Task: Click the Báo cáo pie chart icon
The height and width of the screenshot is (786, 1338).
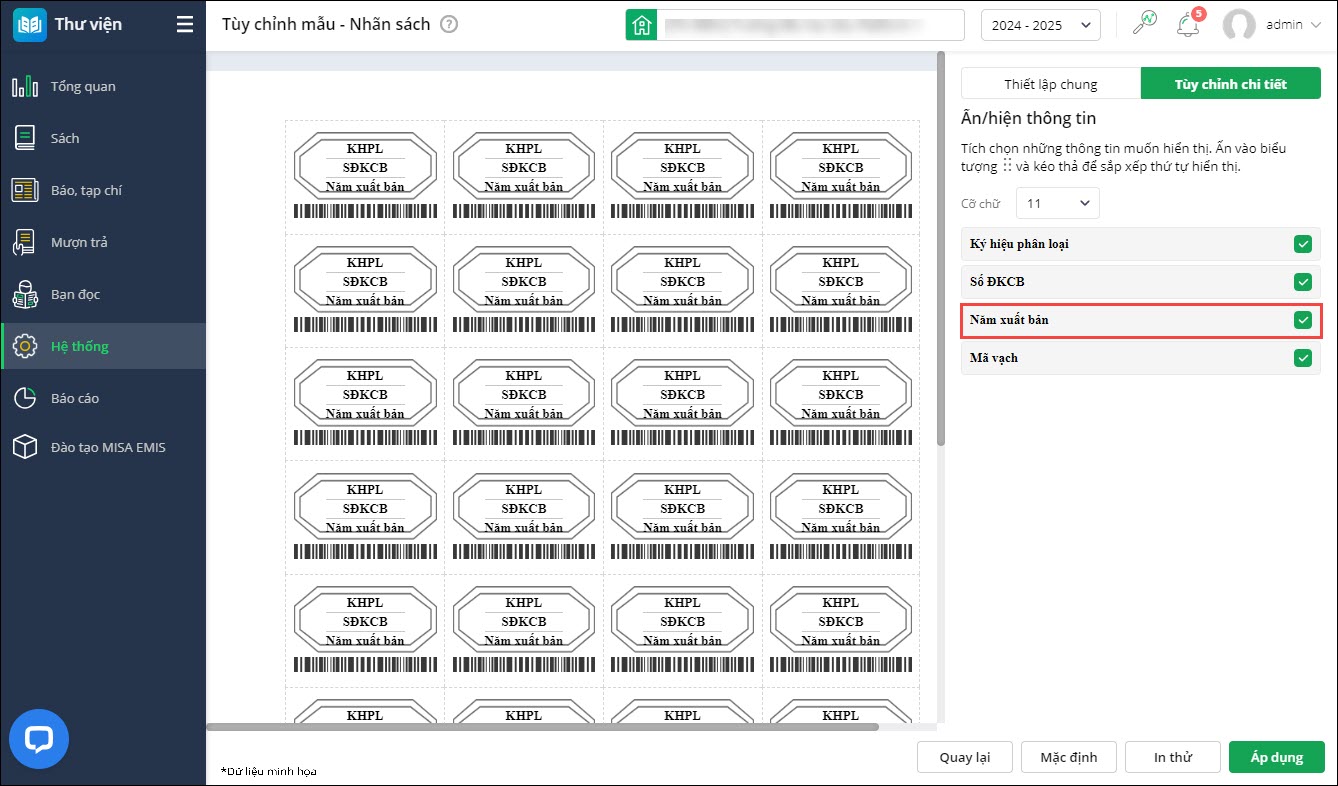Action: click(25, 398)
